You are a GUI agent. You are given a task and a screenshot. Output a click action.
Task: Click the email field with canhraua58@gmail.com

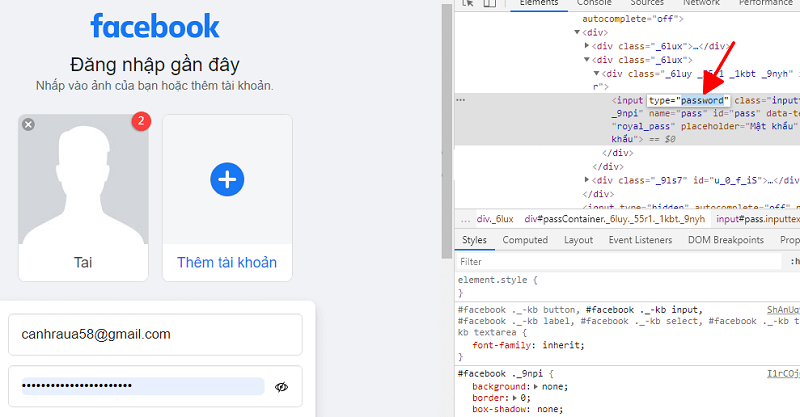(155, 334)
